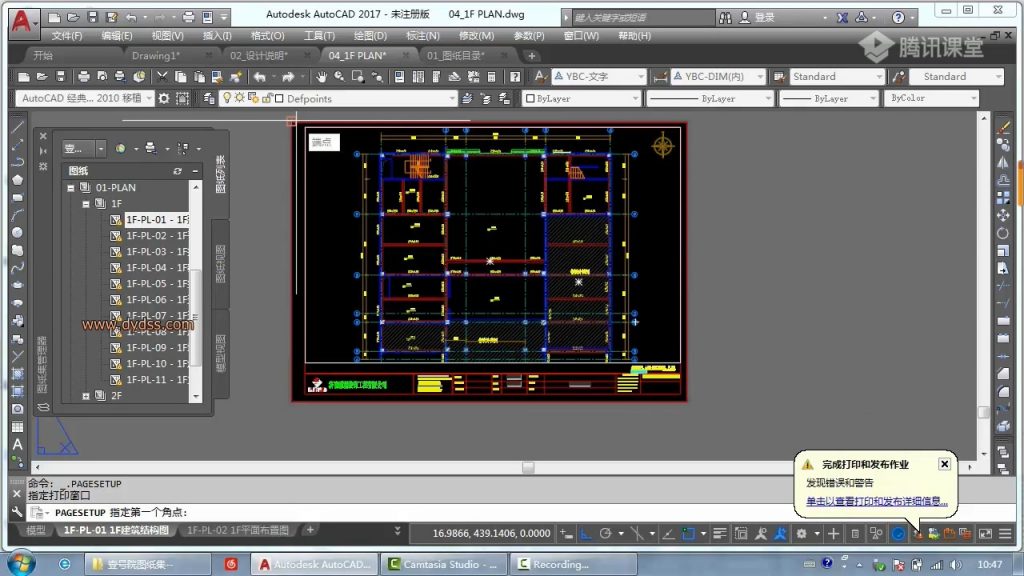The height and width of the screenshot is (576, 1024).
Task: Open the ByColor plot style dropdown
Action: point(932,99)
